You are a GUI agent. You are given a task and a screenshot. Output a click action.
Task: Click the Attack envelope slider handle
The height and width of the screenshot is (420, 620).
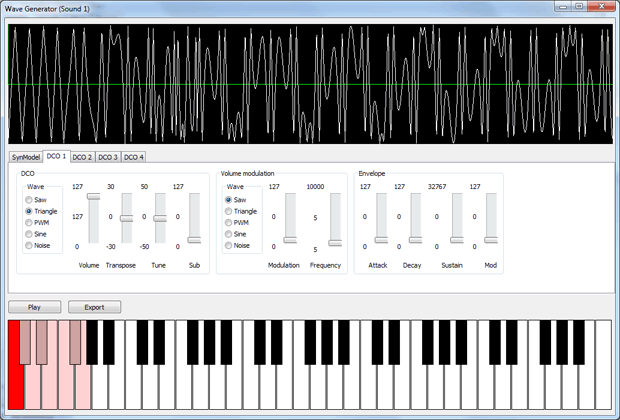point(381,240)
